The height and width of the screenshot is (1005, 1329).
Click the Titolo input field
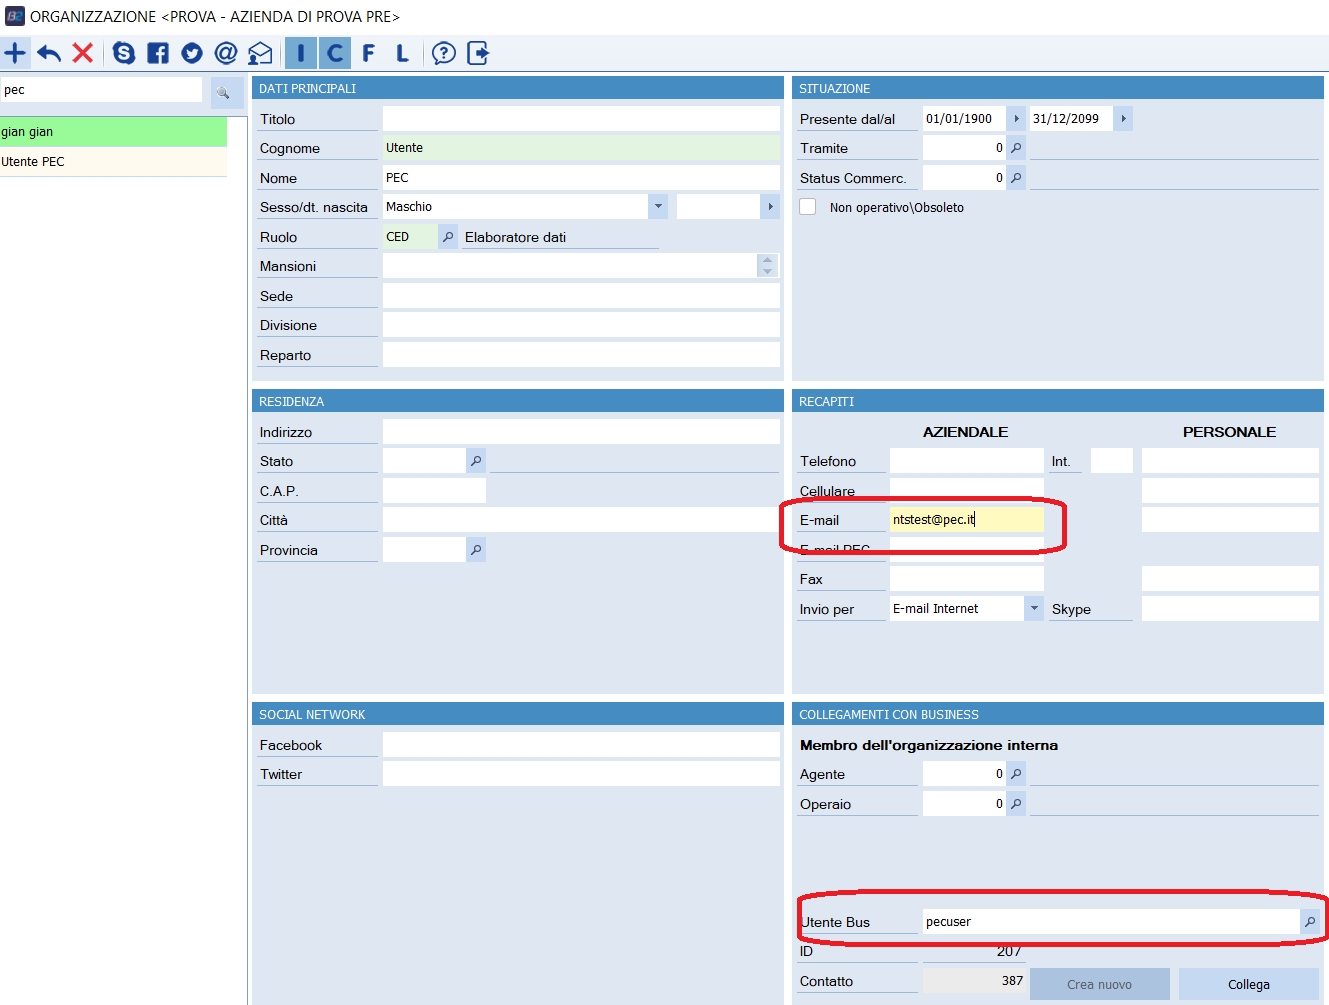pyautogui.click(x=581, y=119)
